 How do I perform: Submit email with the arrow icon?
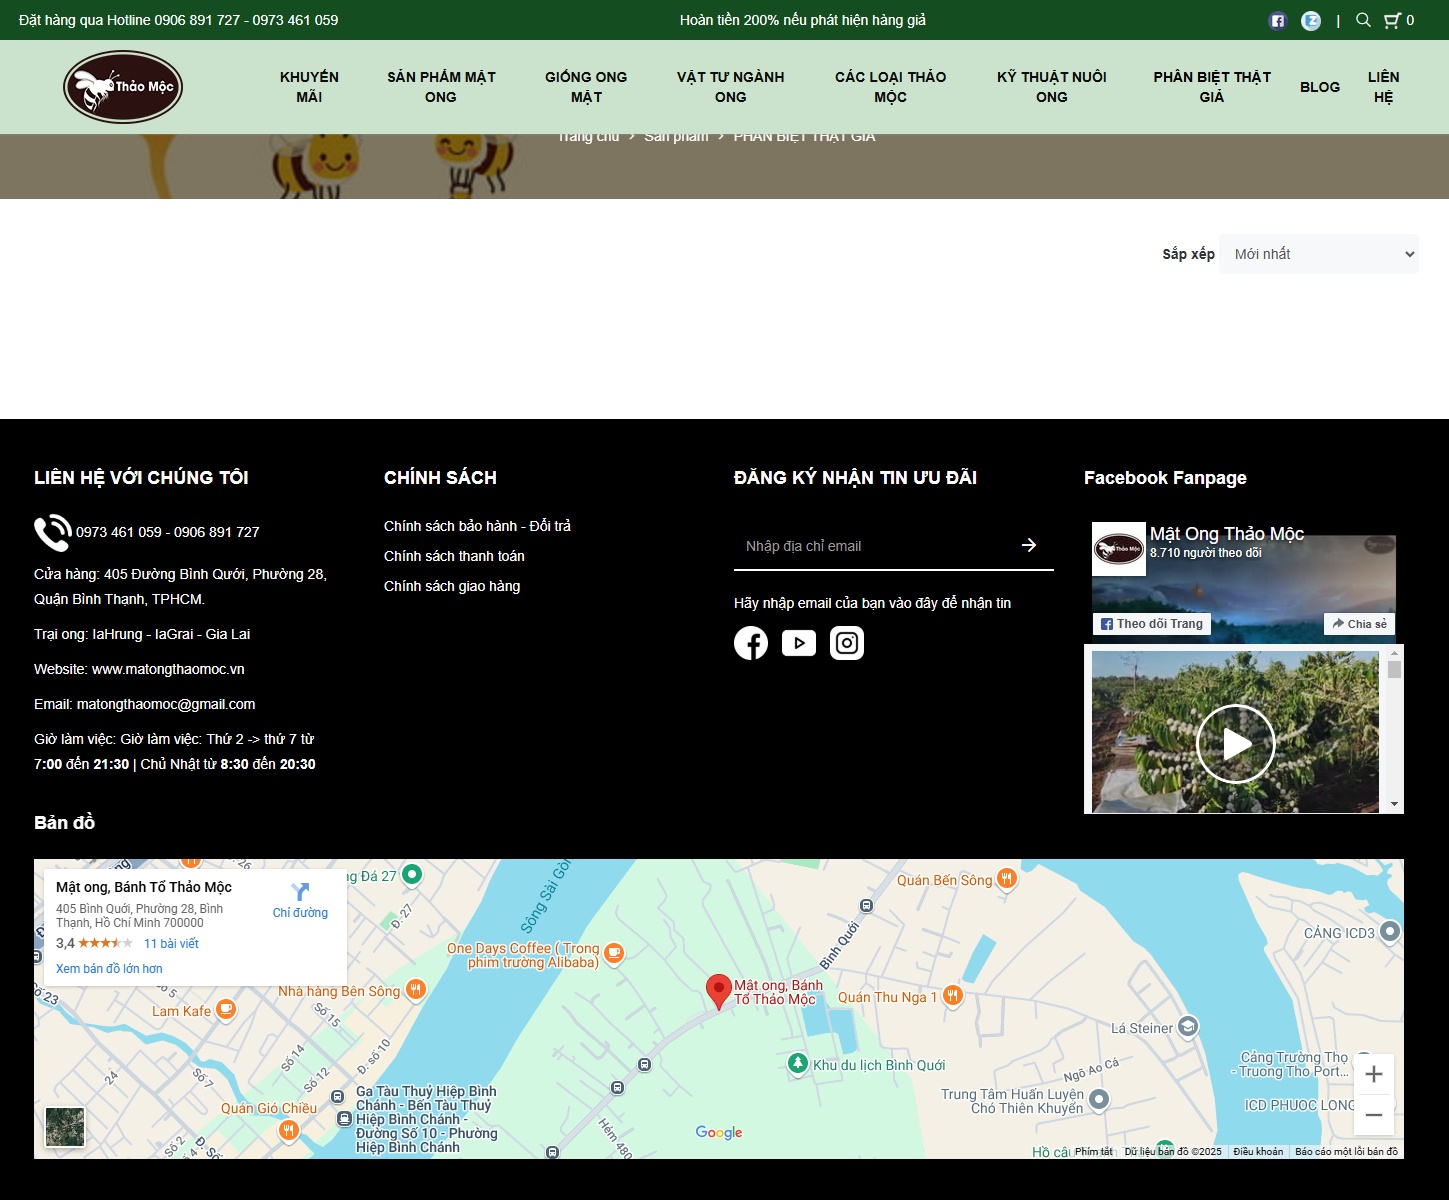click(x=1029, y=545)
